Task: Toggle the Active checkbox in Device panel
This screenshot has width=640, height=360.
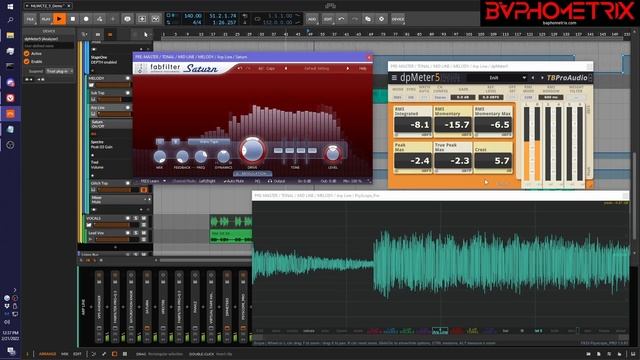Action: coord(27,53)
